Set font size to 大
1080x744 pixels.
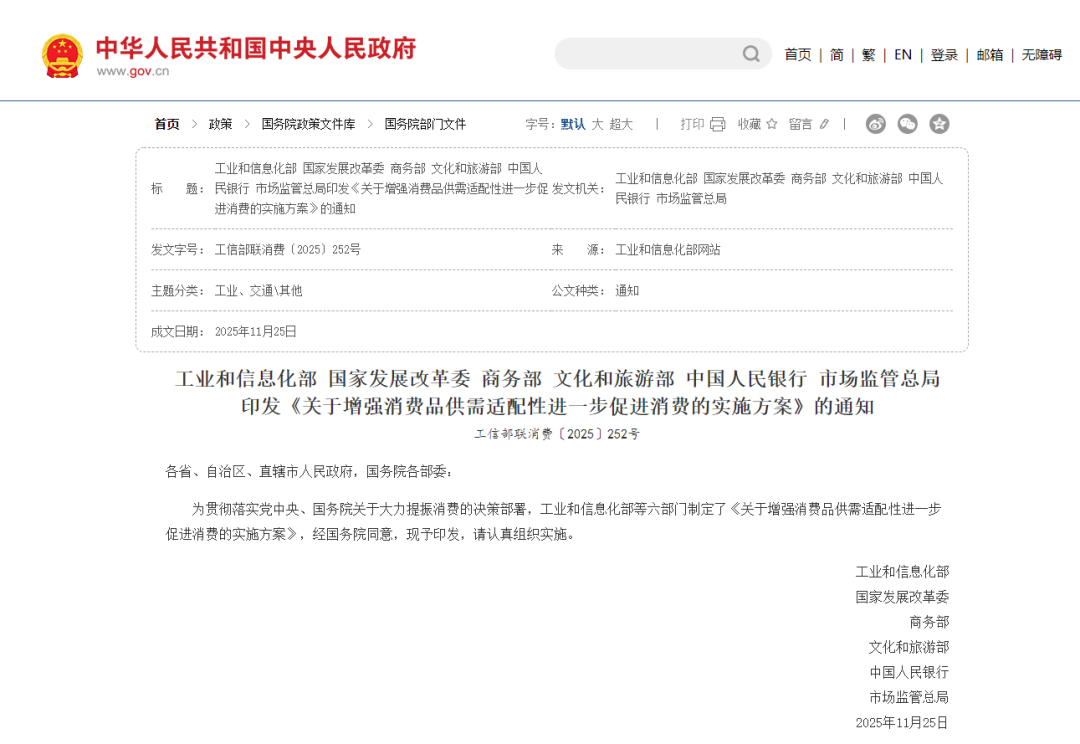click(x=597, y=124)
